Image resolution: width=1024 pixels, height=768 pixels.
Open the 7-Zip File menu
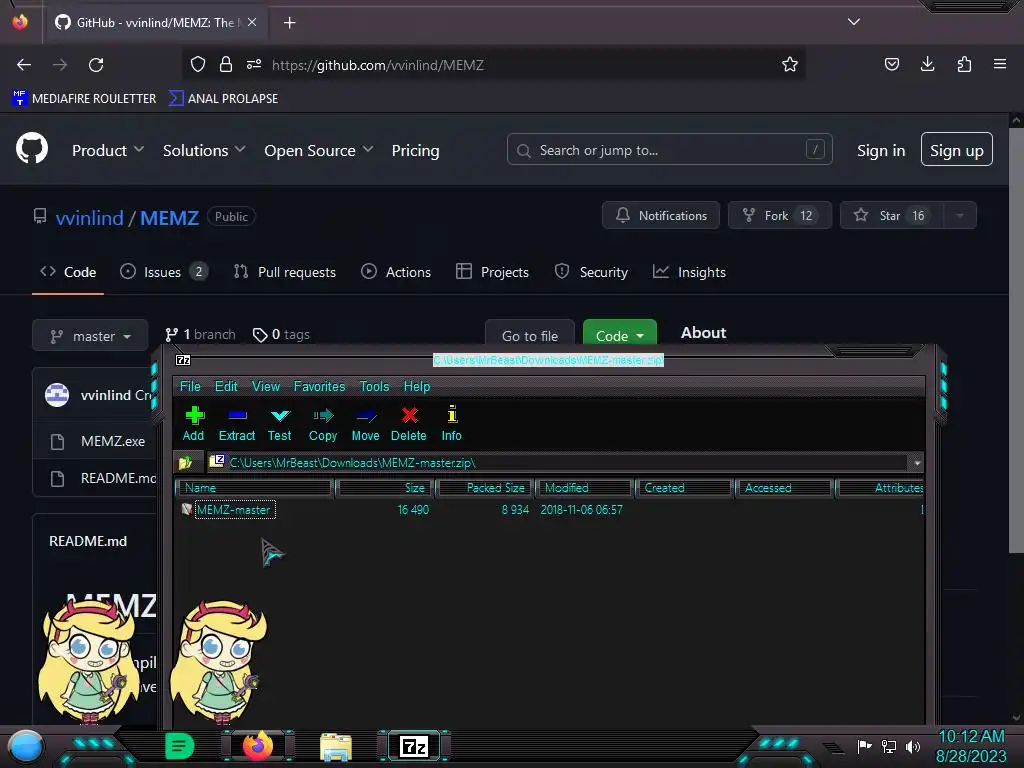click(190, 386)
